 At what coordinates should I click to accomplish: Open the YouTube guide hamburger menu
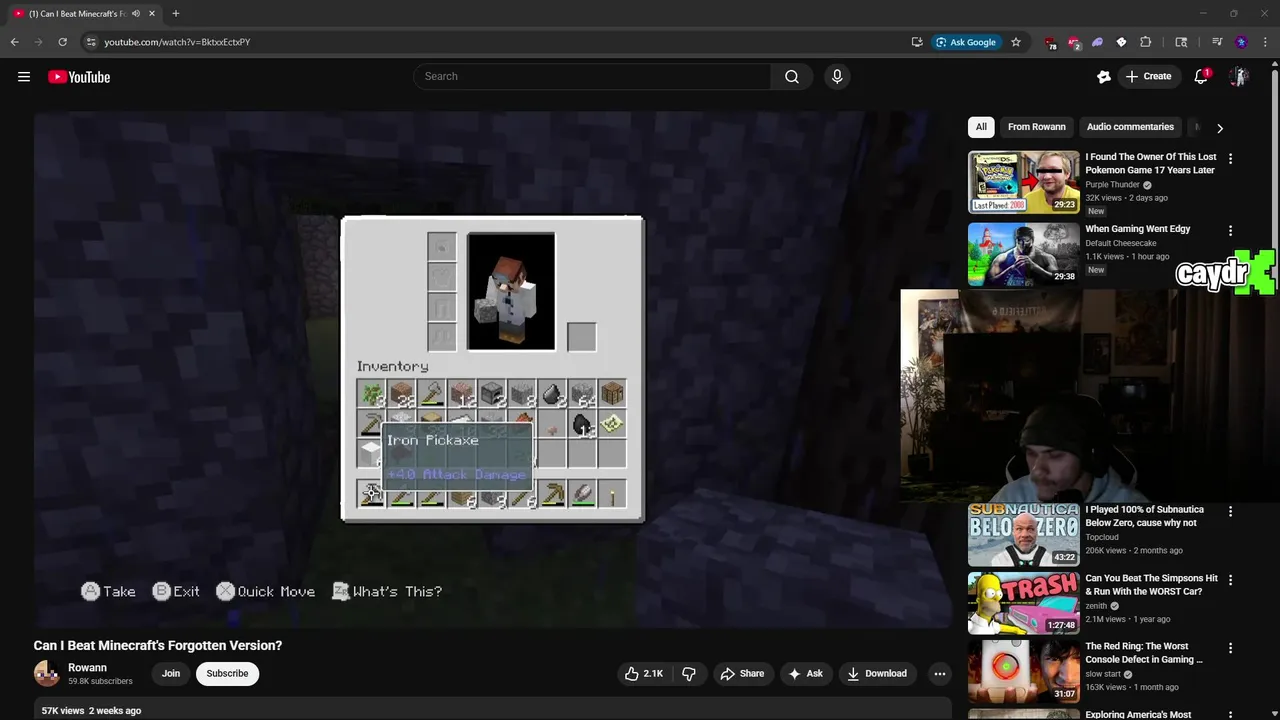point(24,77)
